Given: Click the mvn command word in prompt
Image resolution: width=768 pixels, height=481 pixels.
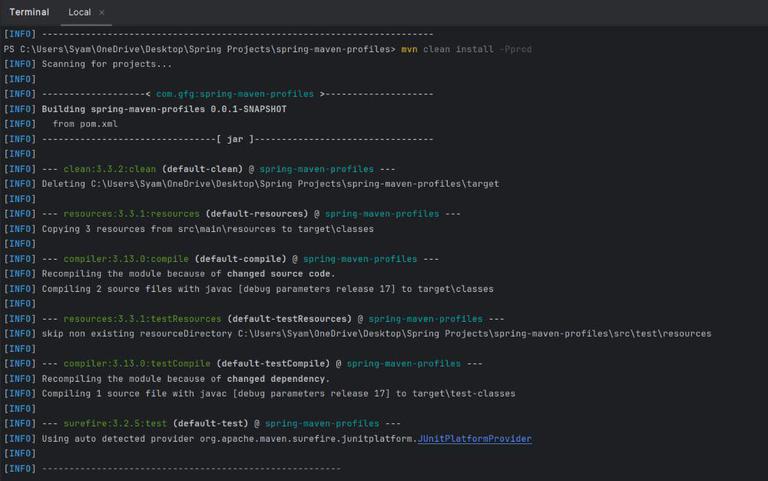Looking at the screenshot, I should point(409,49).
